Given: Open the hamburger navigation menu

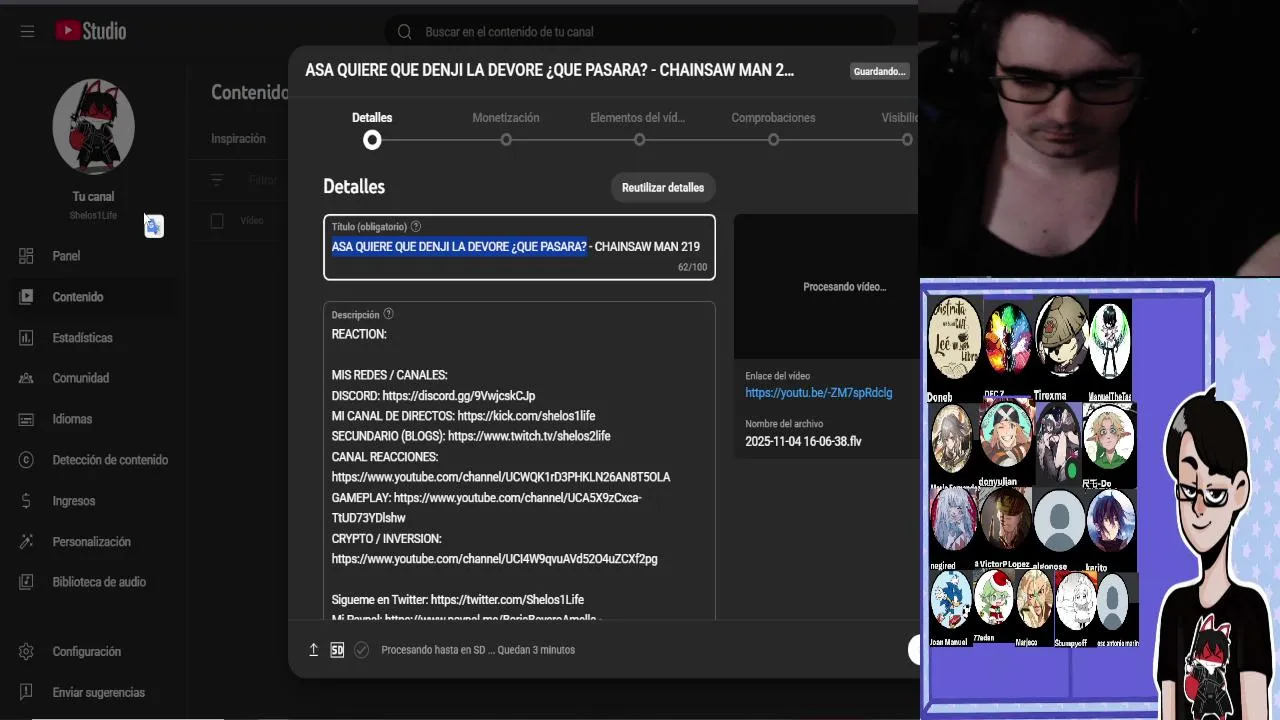Looking at the screenshot, I should [27, 31].
